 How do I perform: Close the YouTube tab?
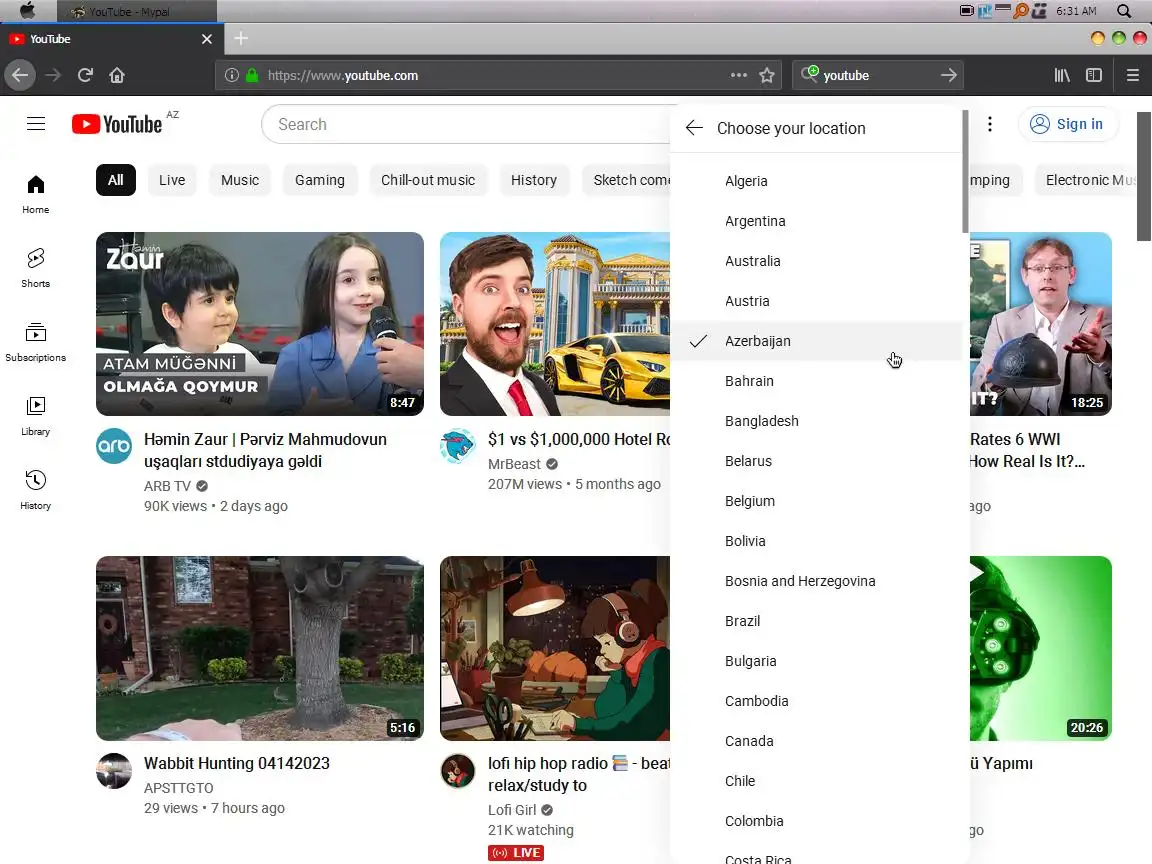(x=206, y=39)
